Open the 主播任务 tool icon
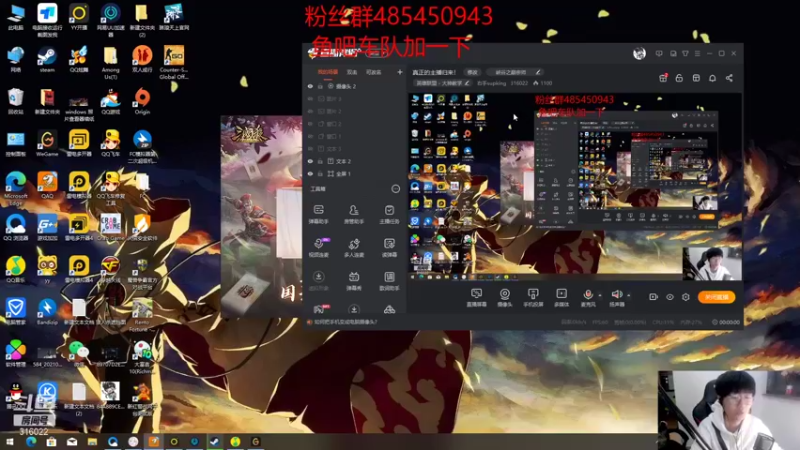 (x=389, y=214)
